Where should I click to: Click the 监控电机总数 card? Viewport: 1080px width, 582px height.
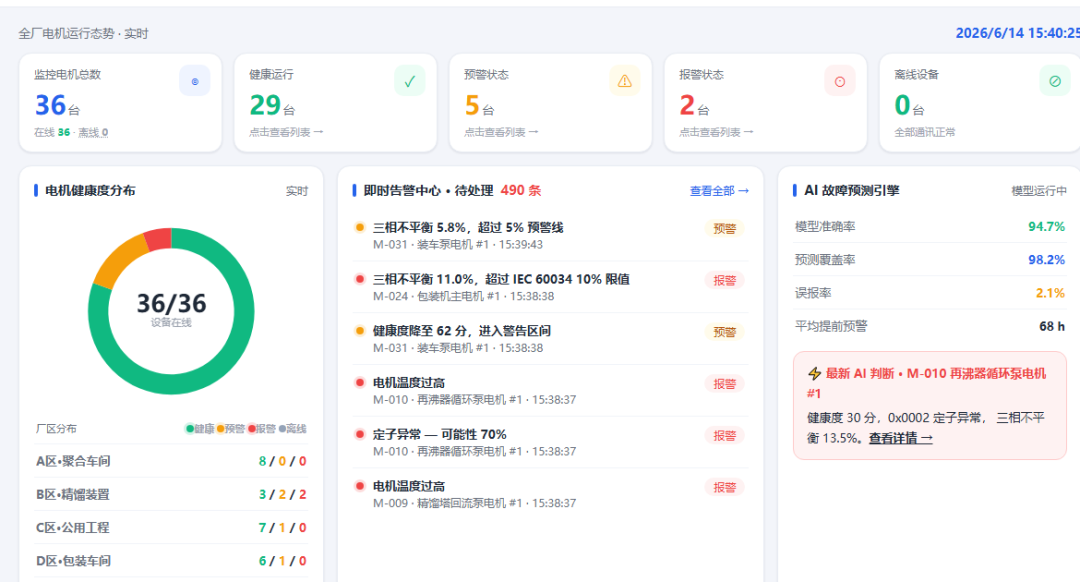(x=121, y=103)
